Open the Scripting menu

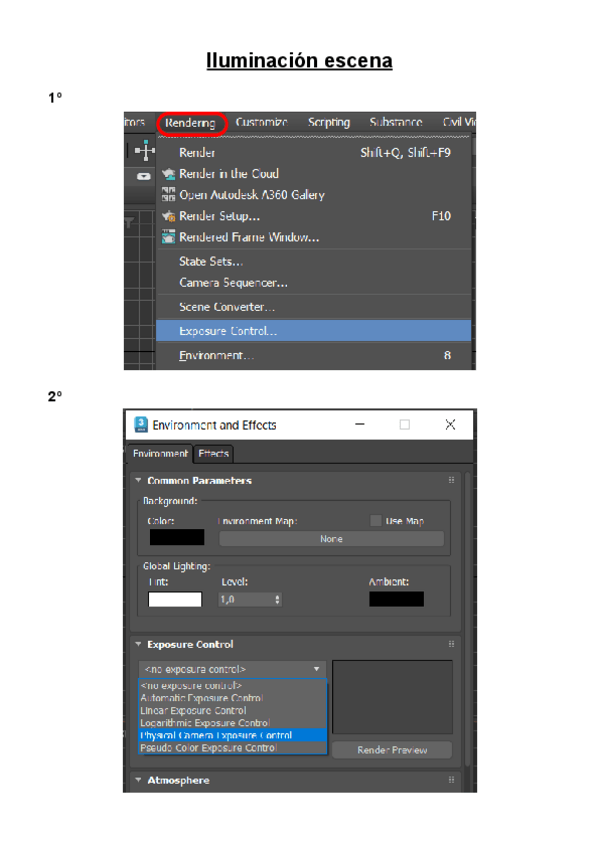[329, 122]
